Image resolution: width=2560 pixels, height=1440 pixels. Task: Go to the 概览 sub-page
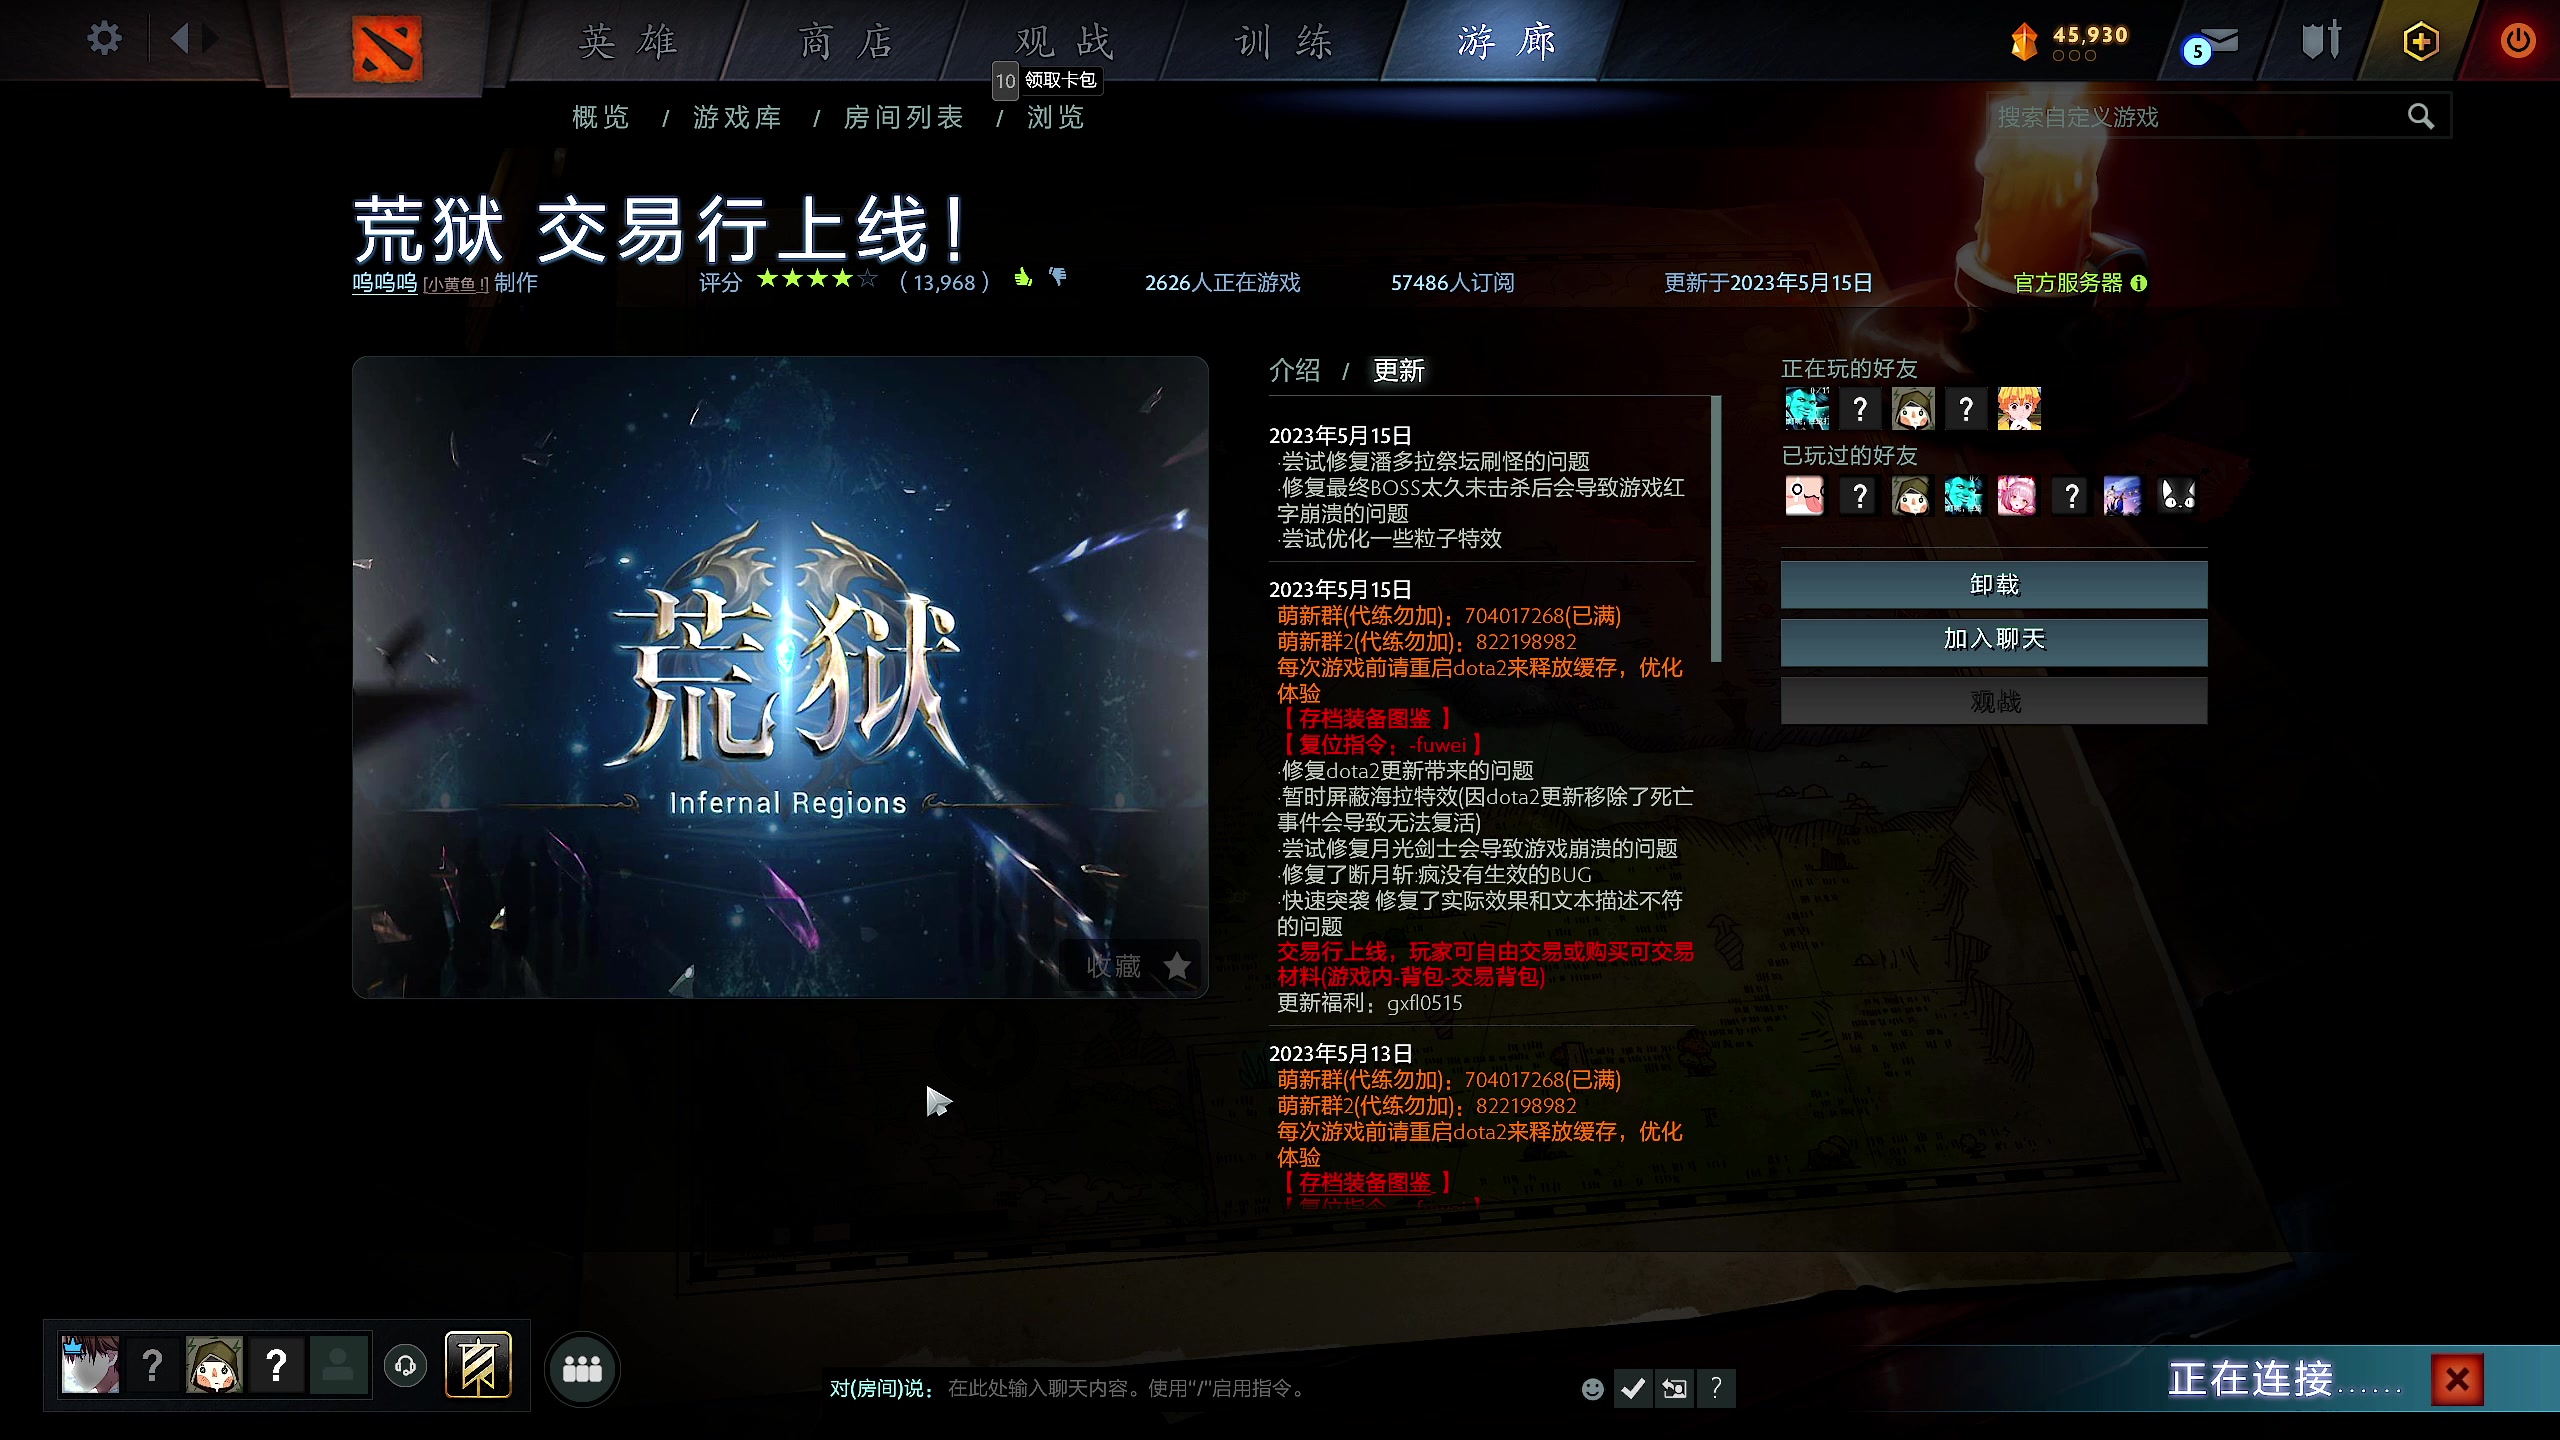pos(601,118)
